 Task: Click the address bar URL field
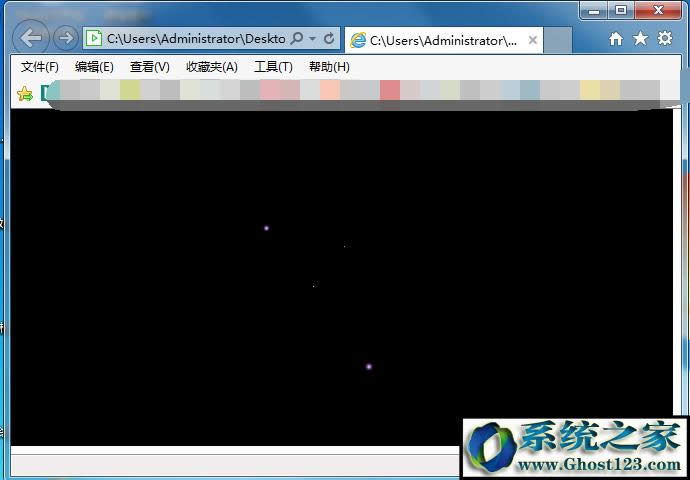click(195, 39)
